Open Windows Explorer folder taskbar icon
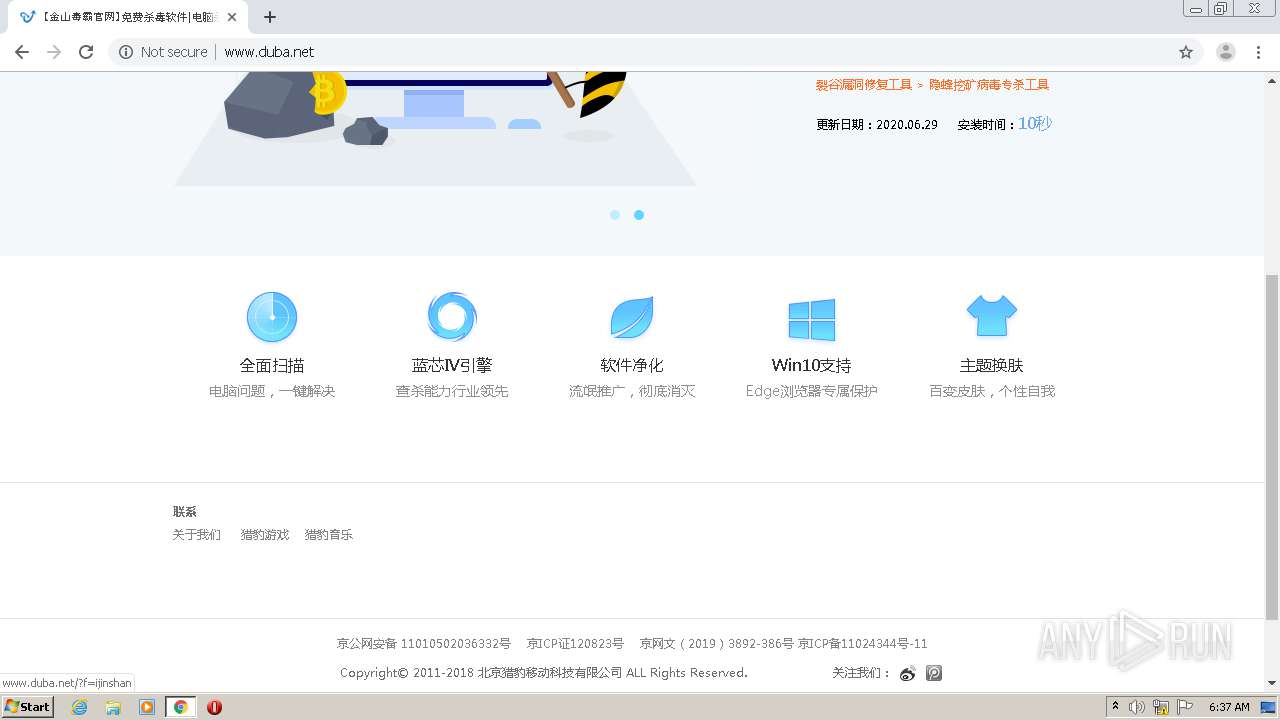Image resolution: width=1280 pixels, height=720 pixels. click(113, 707)
